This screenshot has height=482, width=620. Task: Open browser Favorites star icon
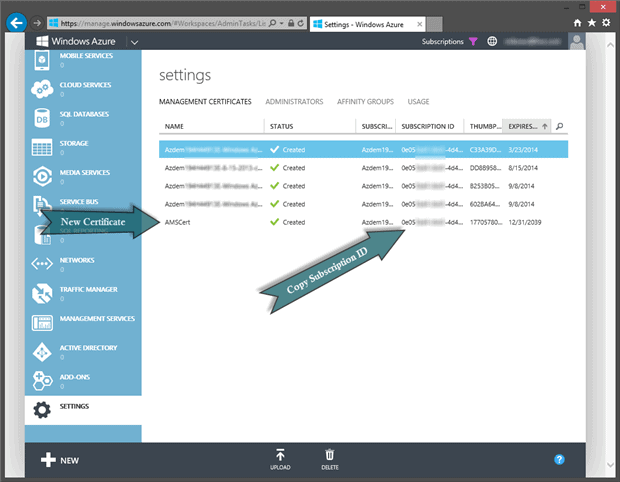pos(592,23)
